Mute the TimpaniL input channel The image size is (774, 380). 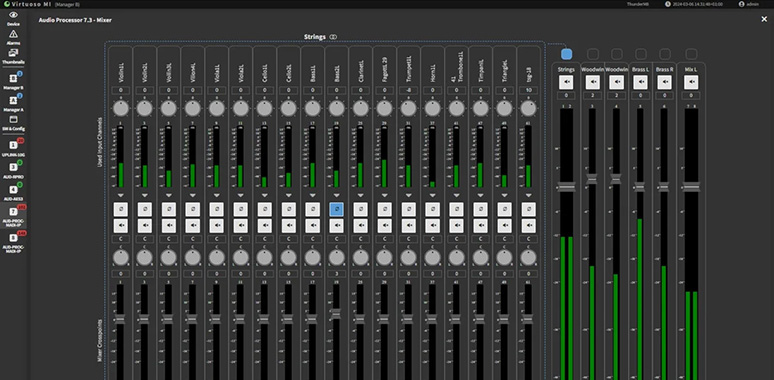481,226
